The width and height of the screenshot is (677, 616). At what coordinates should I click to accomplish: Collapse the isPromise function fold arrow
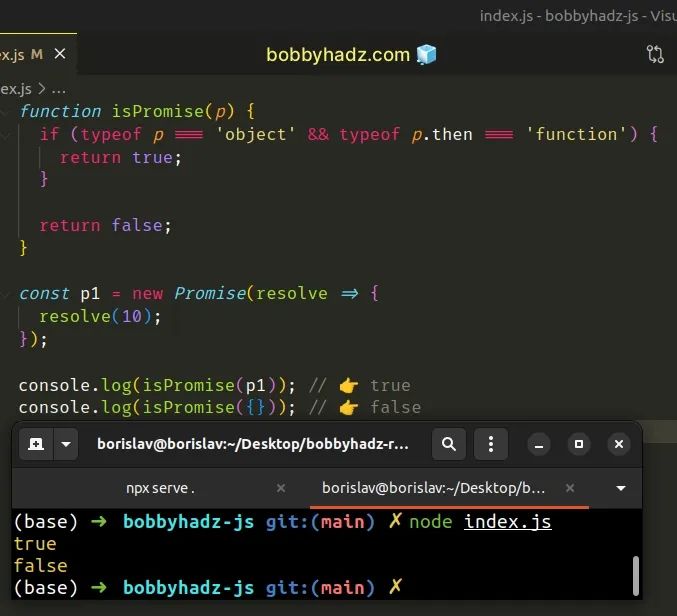5,112
